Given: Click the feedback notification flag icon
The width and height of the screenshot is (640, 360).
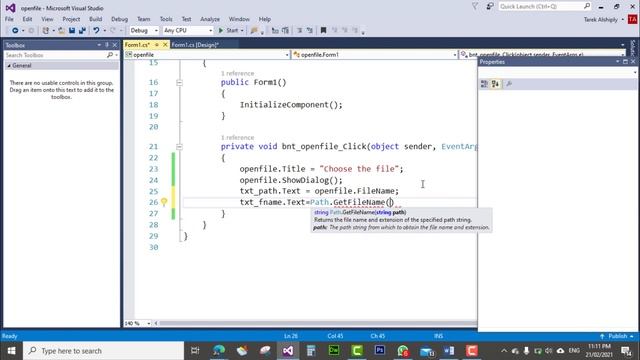Looking at the screenshot, I should pyautogui.click(x=475, y=6).
